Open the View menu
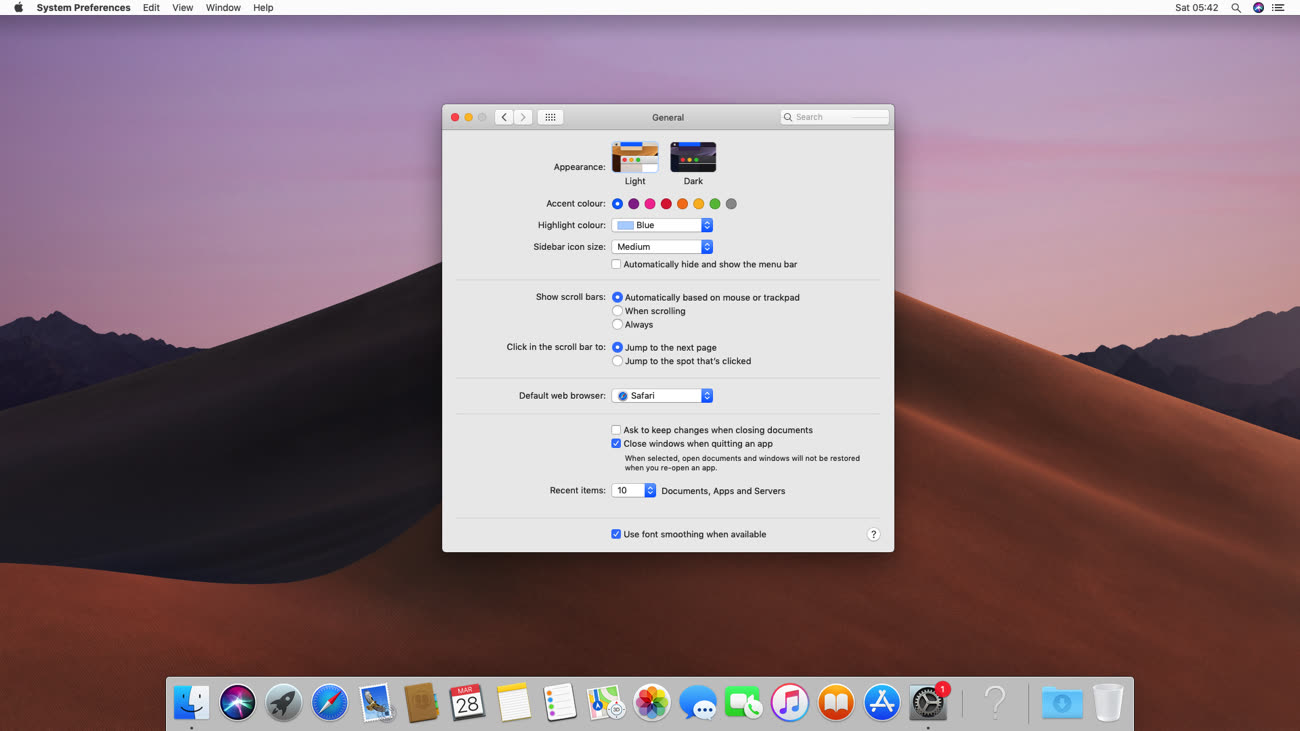The image size is (1300, 731). [182, 8]
